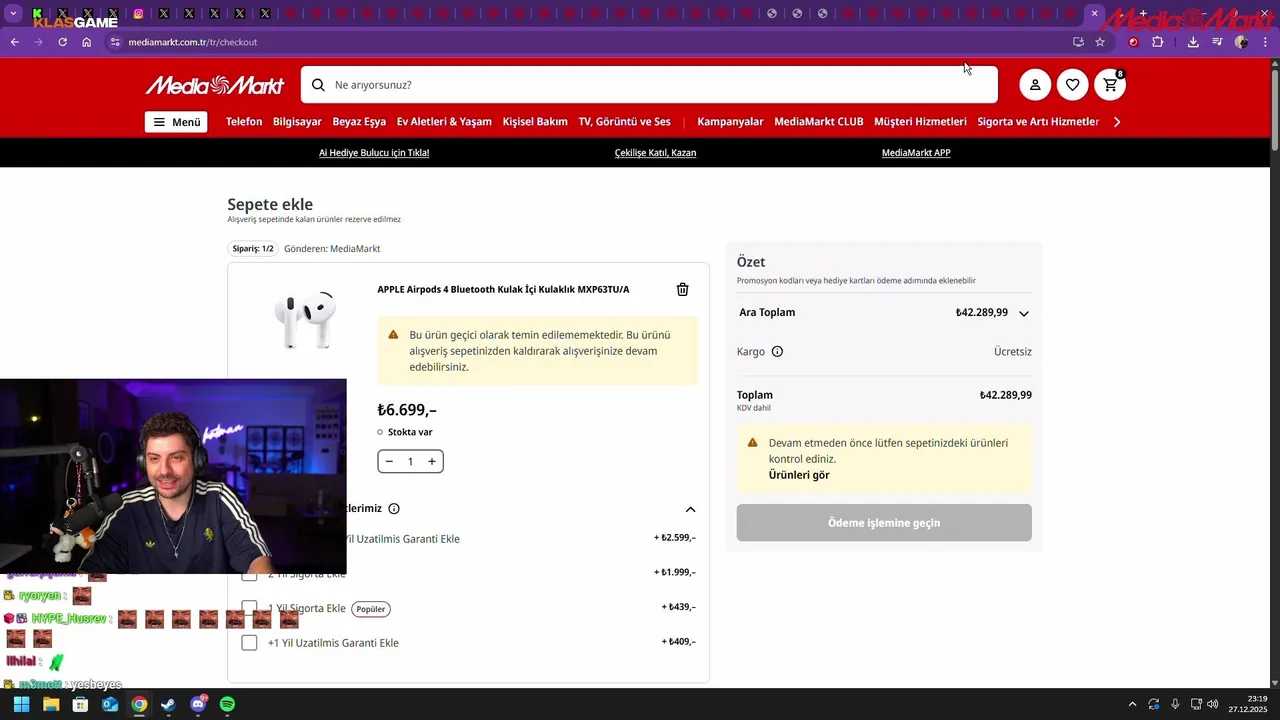Click the Instagram browser tab
The width and height of the screenshot is (1280, 720).
pyautogui.click(x=138, y=14)
